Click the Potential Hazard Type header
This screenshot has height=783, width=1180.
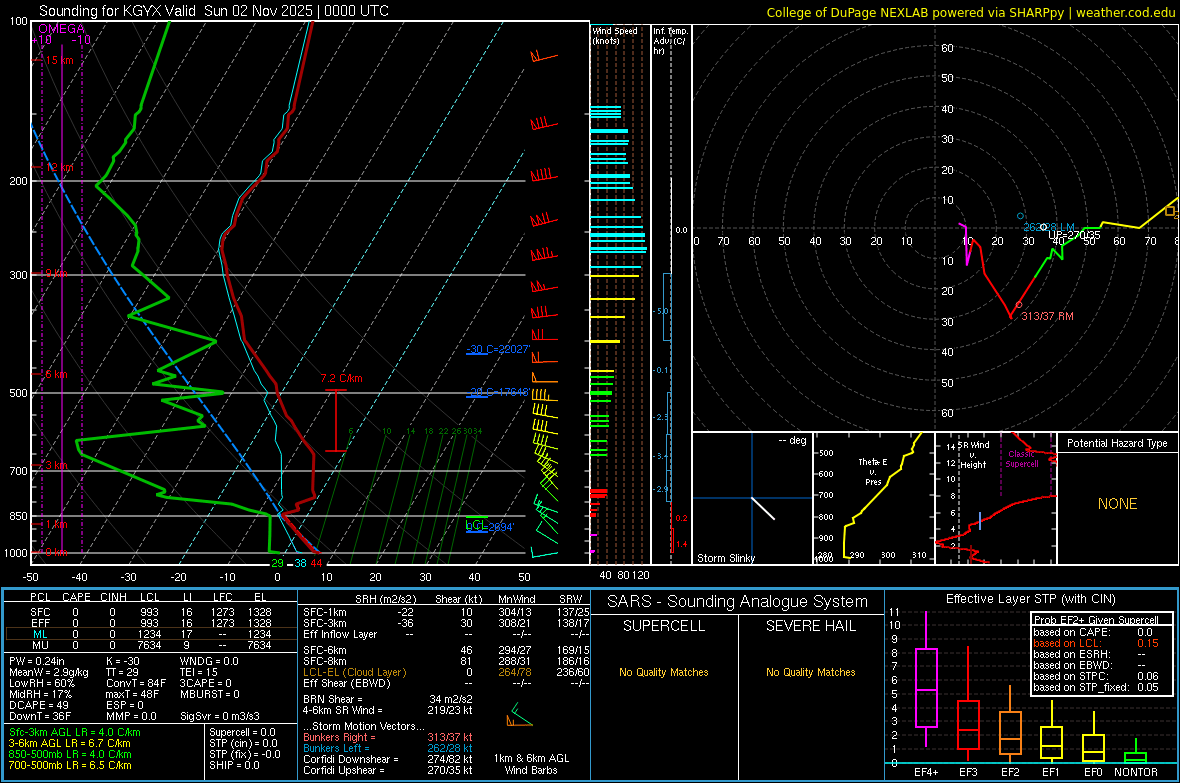click(x=1117, y=443)
